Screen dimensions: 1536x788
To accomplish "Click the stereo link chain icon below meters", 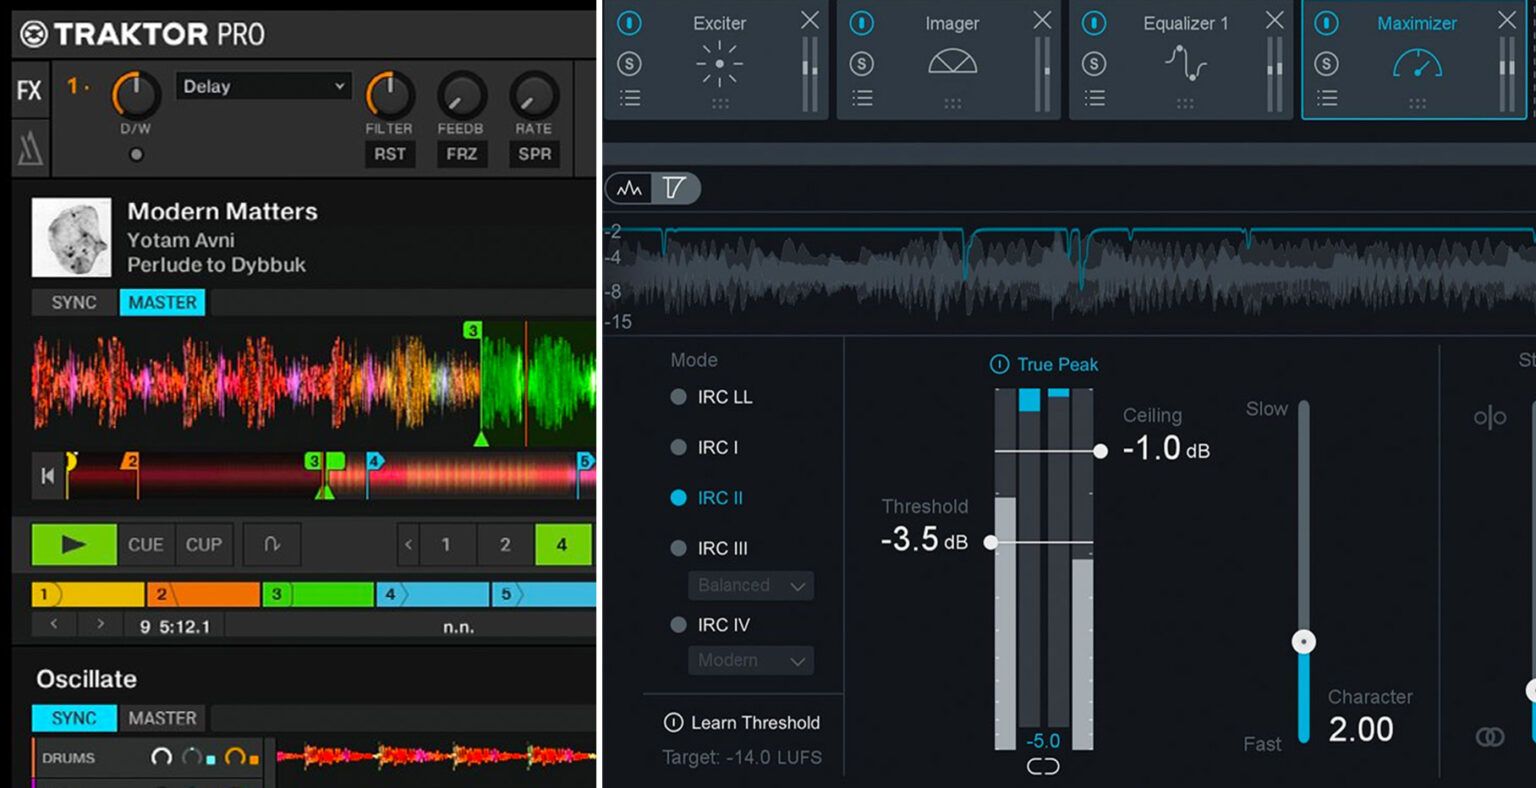I will tap(1043, 766).
